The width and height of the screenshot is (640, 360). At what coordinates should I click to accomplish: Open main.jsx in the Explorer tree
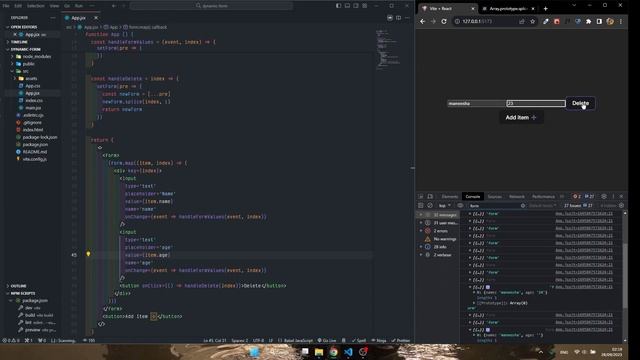tap(33, 108)
